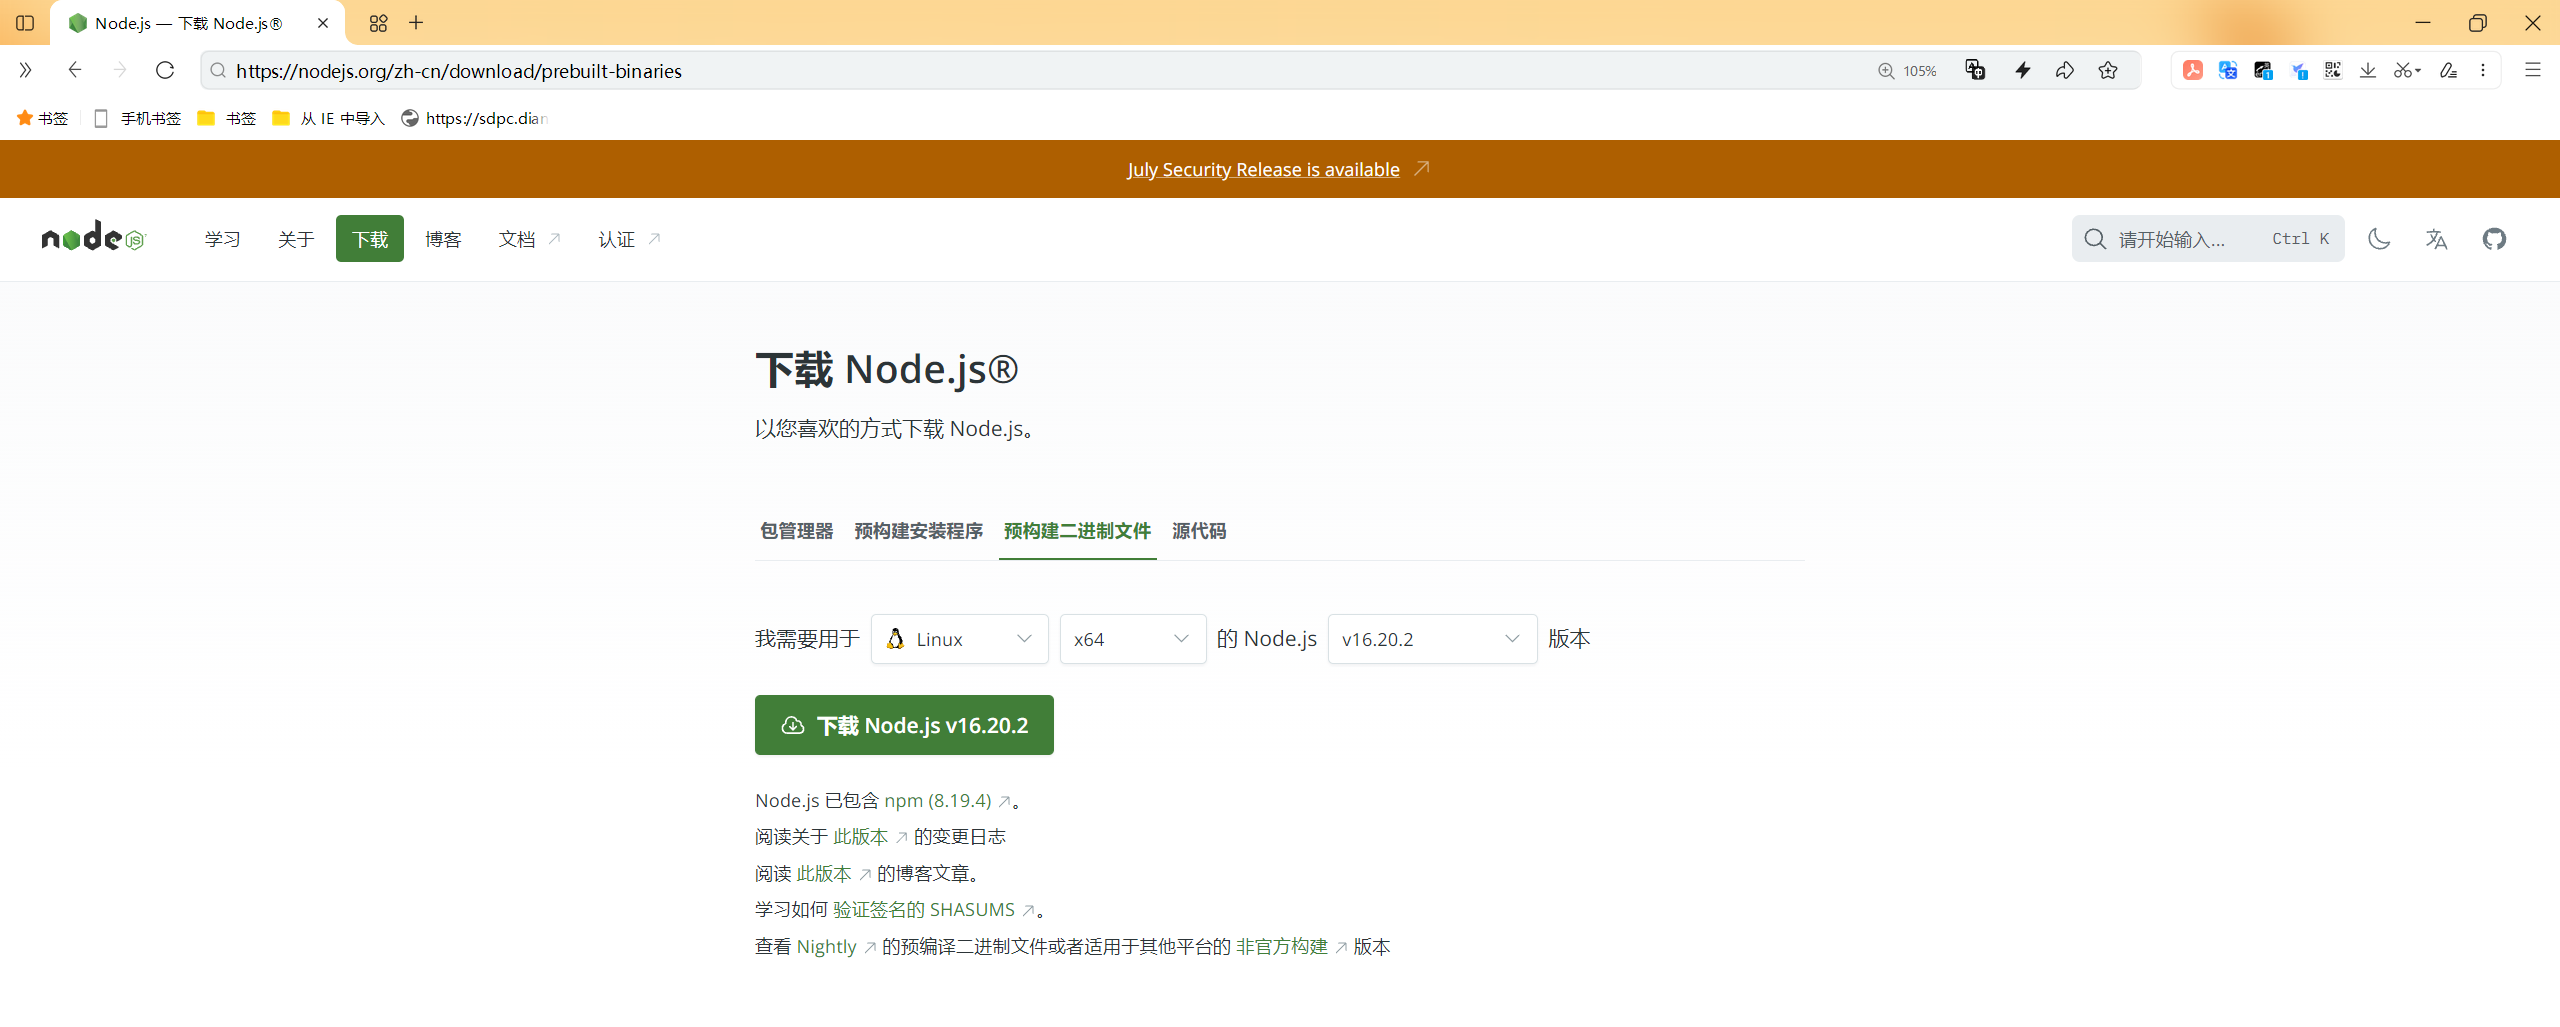Open 此版本 blog post link
Screen dimensions: 2560x1027
[x=833, y=874]
